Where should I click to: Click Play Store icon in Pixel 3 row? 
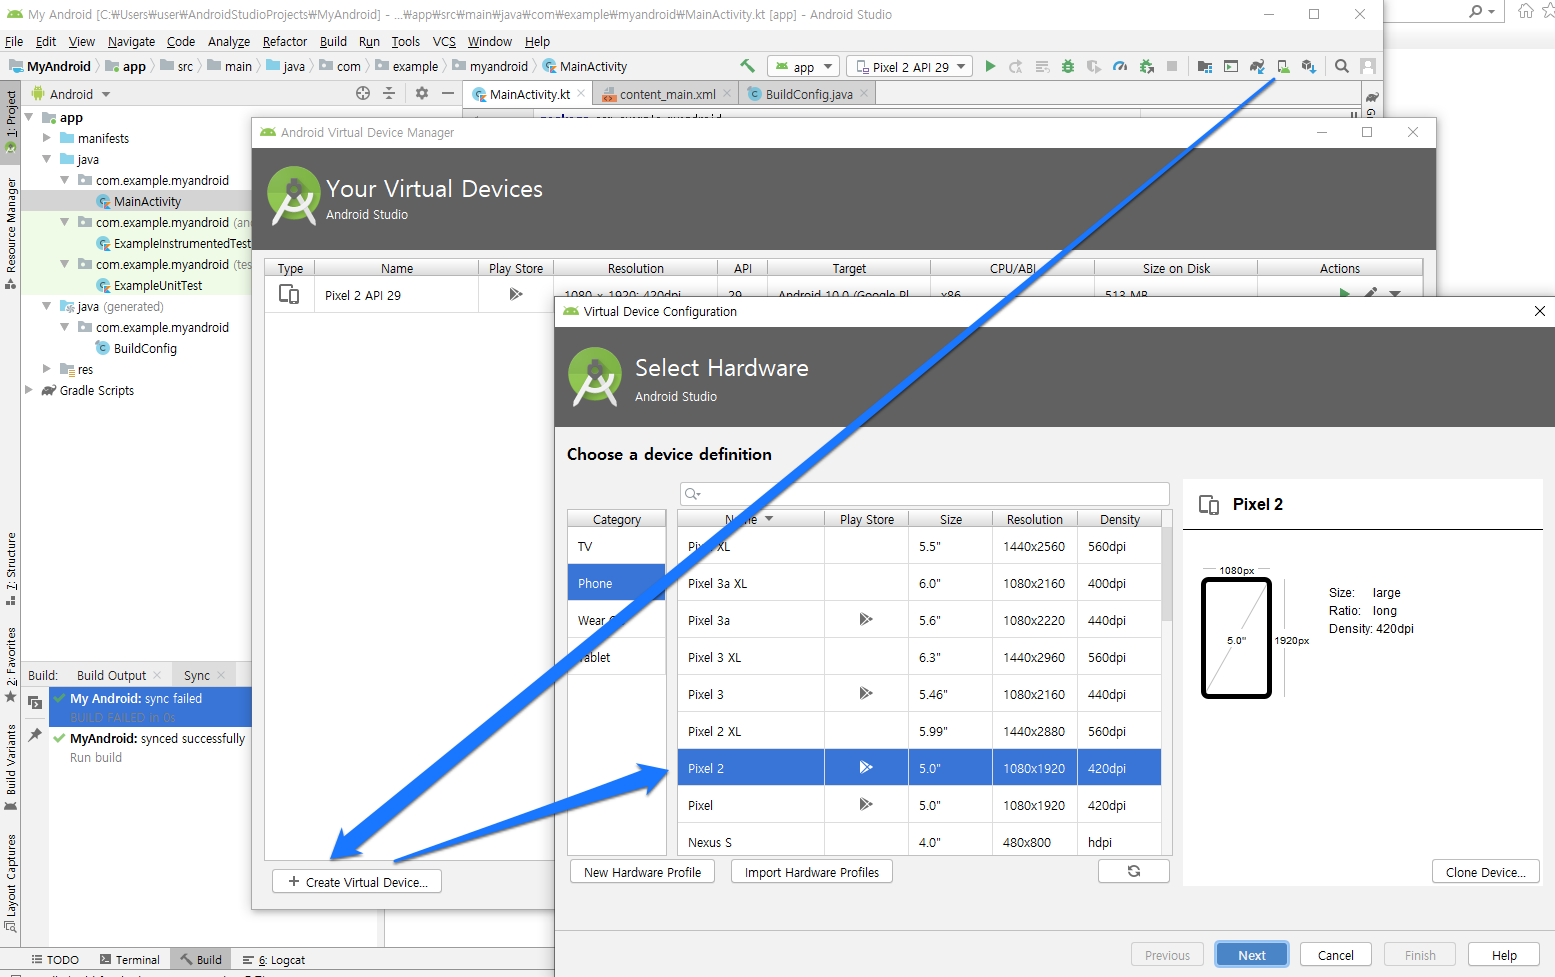point(866,694)
